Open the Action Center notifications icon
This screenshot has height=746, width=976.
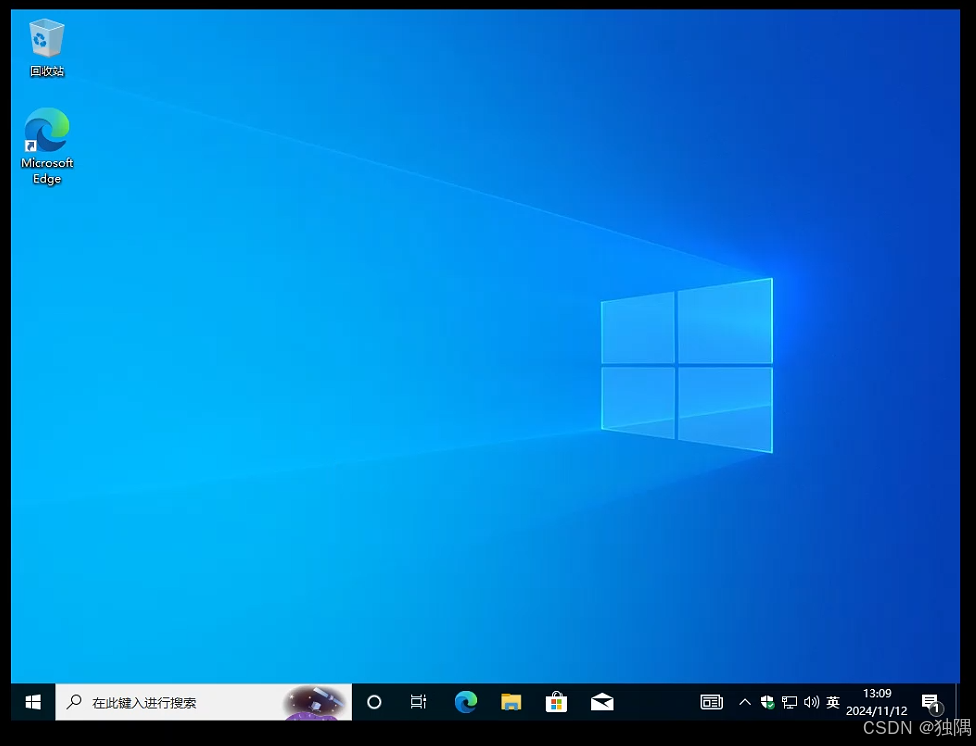[x=932, y=704]
